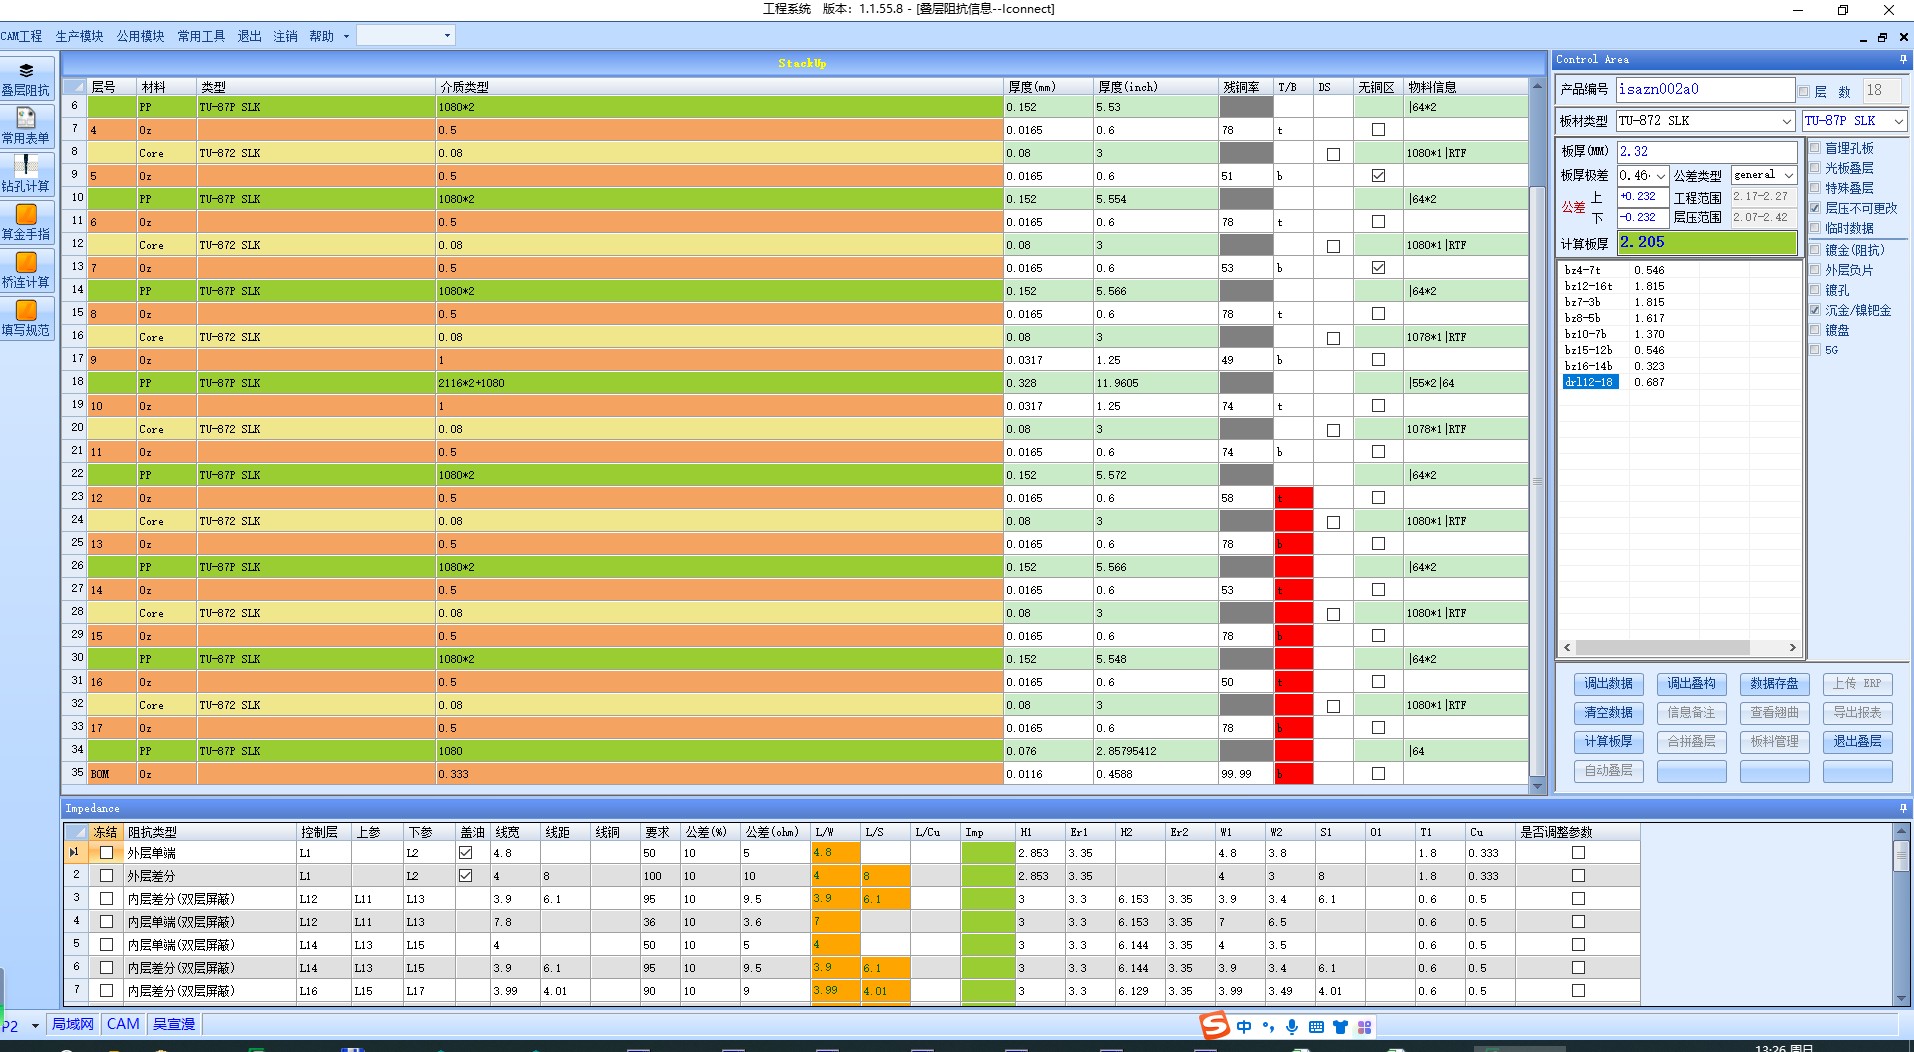Viewport: 1914px width, 1052px height.
Task: Toggle 无铜区 checkbox in row 9
Action: [x=1378, y=176]
